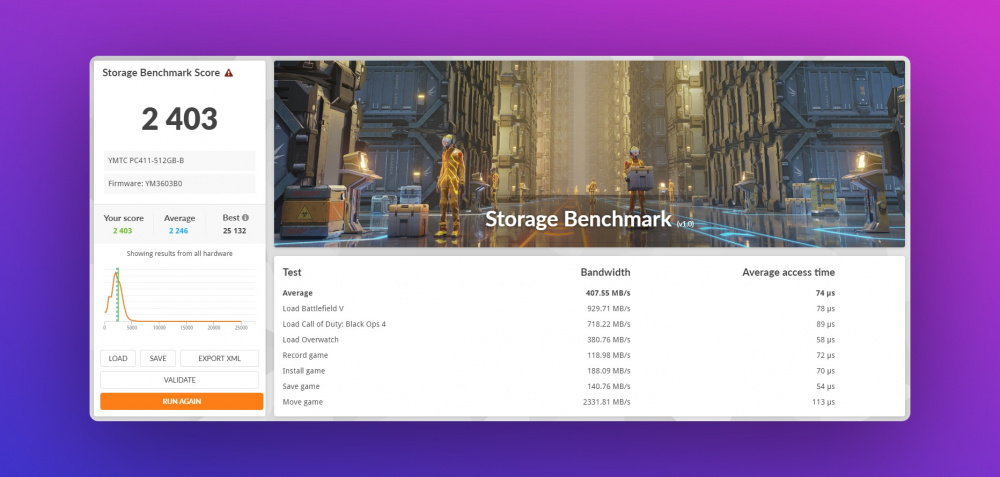Click the score distribution chart
The height and width of the screenshot is (477, 1000).
[180, 297]
